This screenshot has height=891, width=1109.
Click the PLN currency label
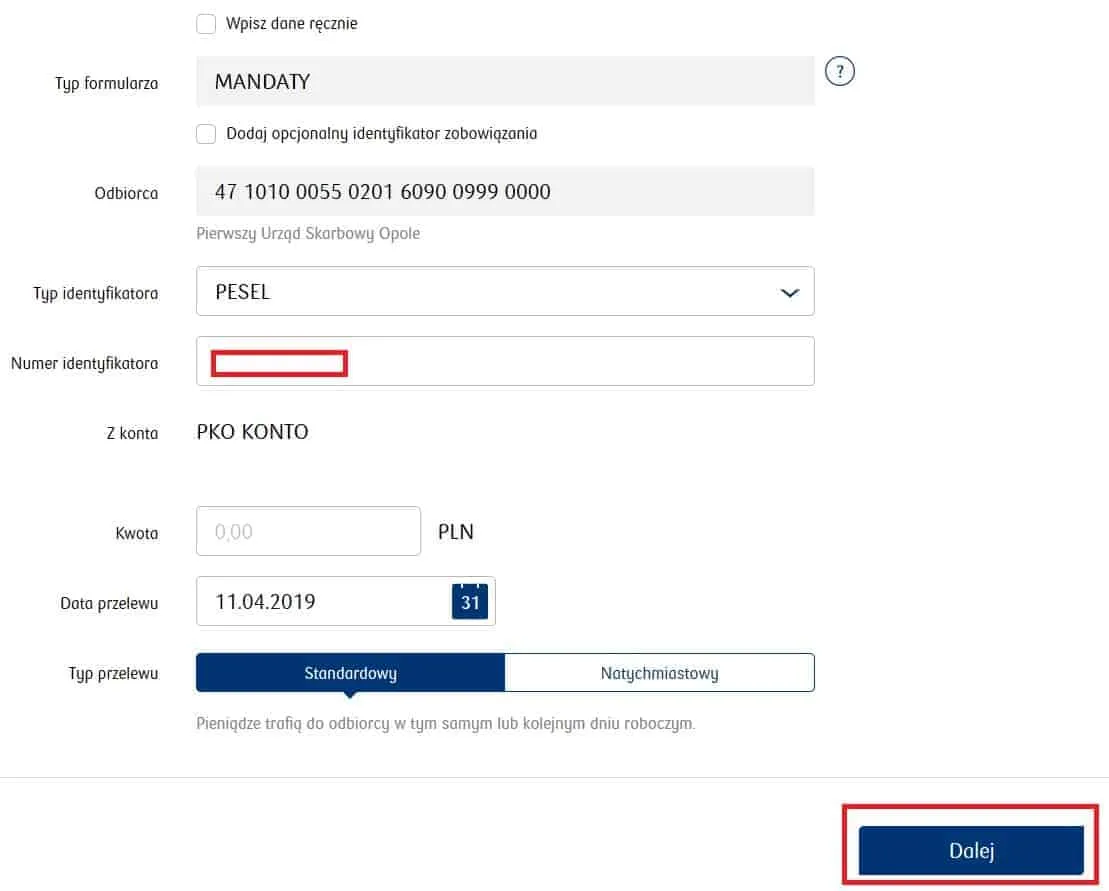455,531
